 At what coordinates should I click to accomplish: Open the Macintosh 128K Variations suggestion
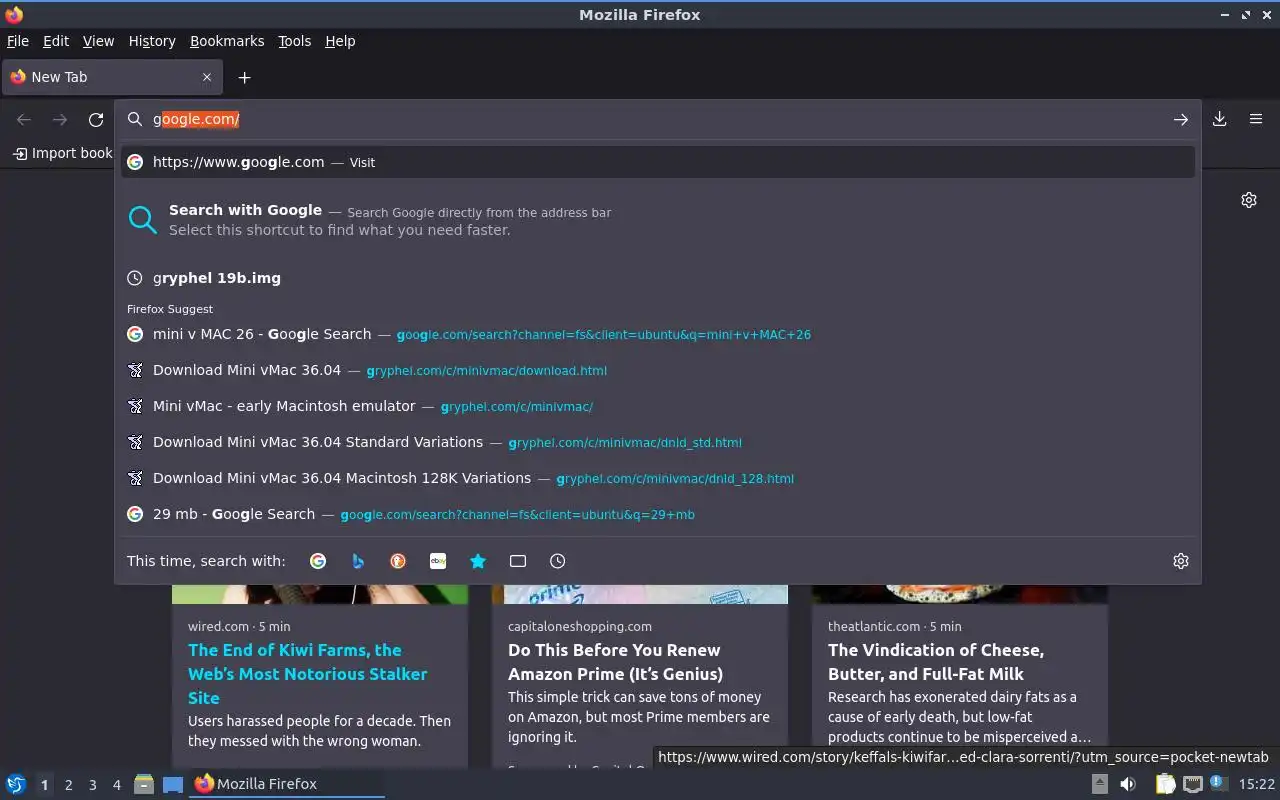658,478
